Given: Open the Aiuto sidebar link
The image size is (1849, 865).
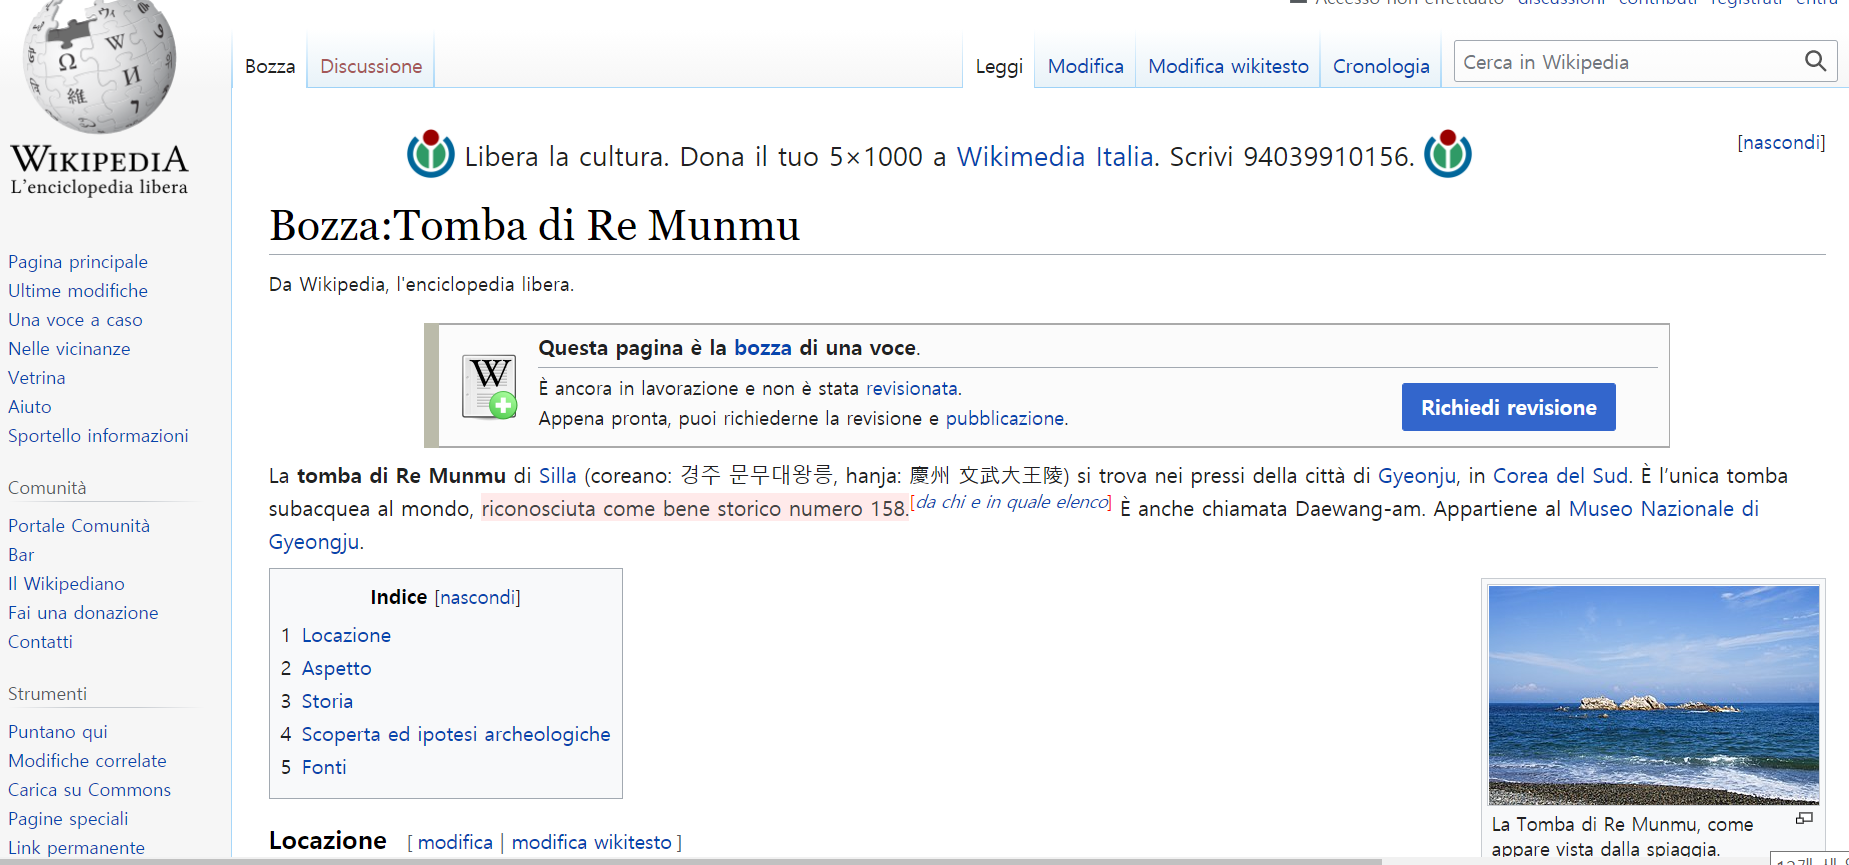Looking at the screenshot, I should pyautogui.click(x=30, y=407).
